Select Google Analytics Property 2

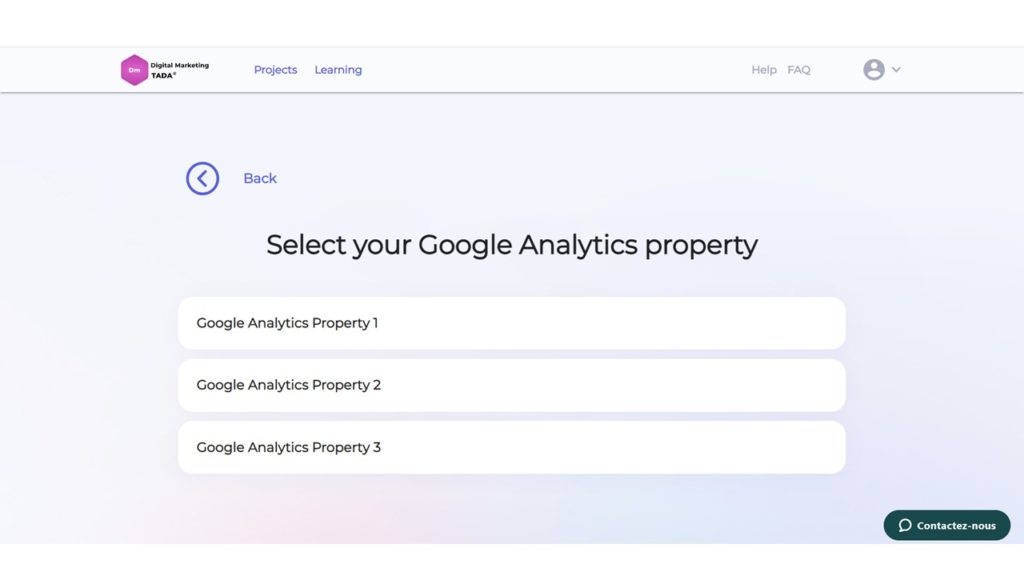pyautogui.click(x=512, y=385)
